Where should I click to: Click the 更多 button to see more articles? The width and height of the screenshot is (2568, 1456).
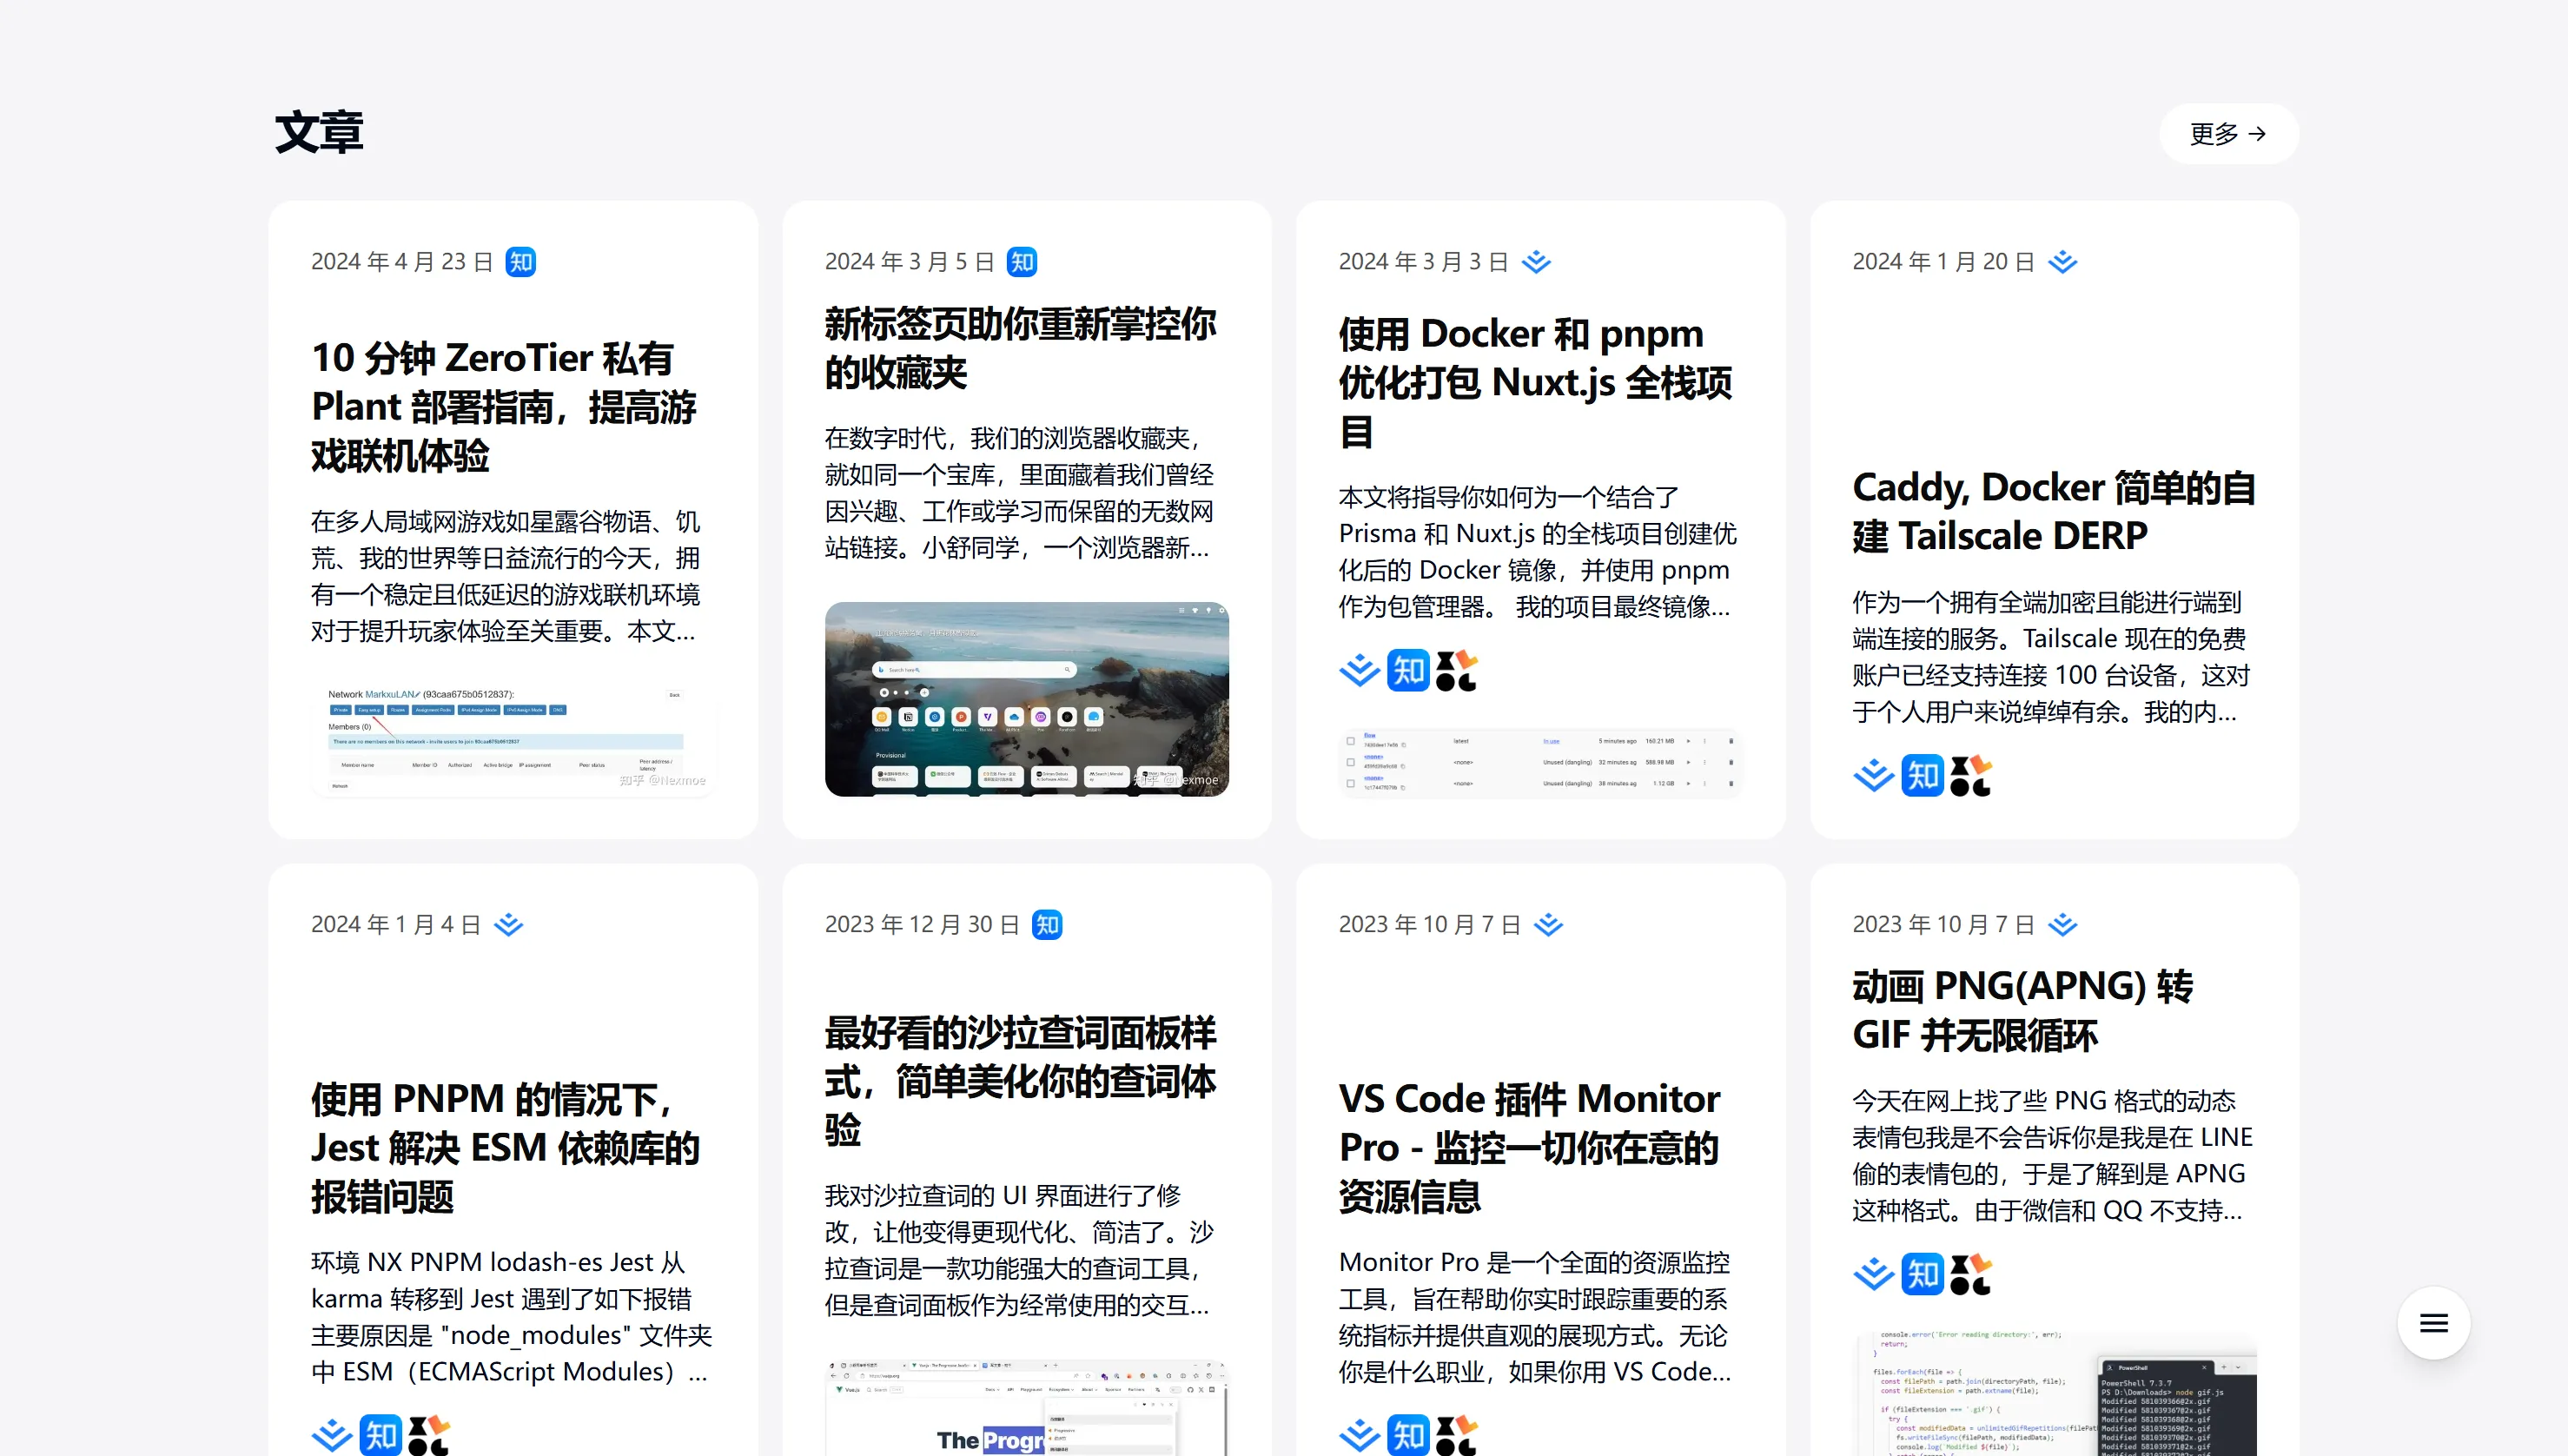point(2228,133)
